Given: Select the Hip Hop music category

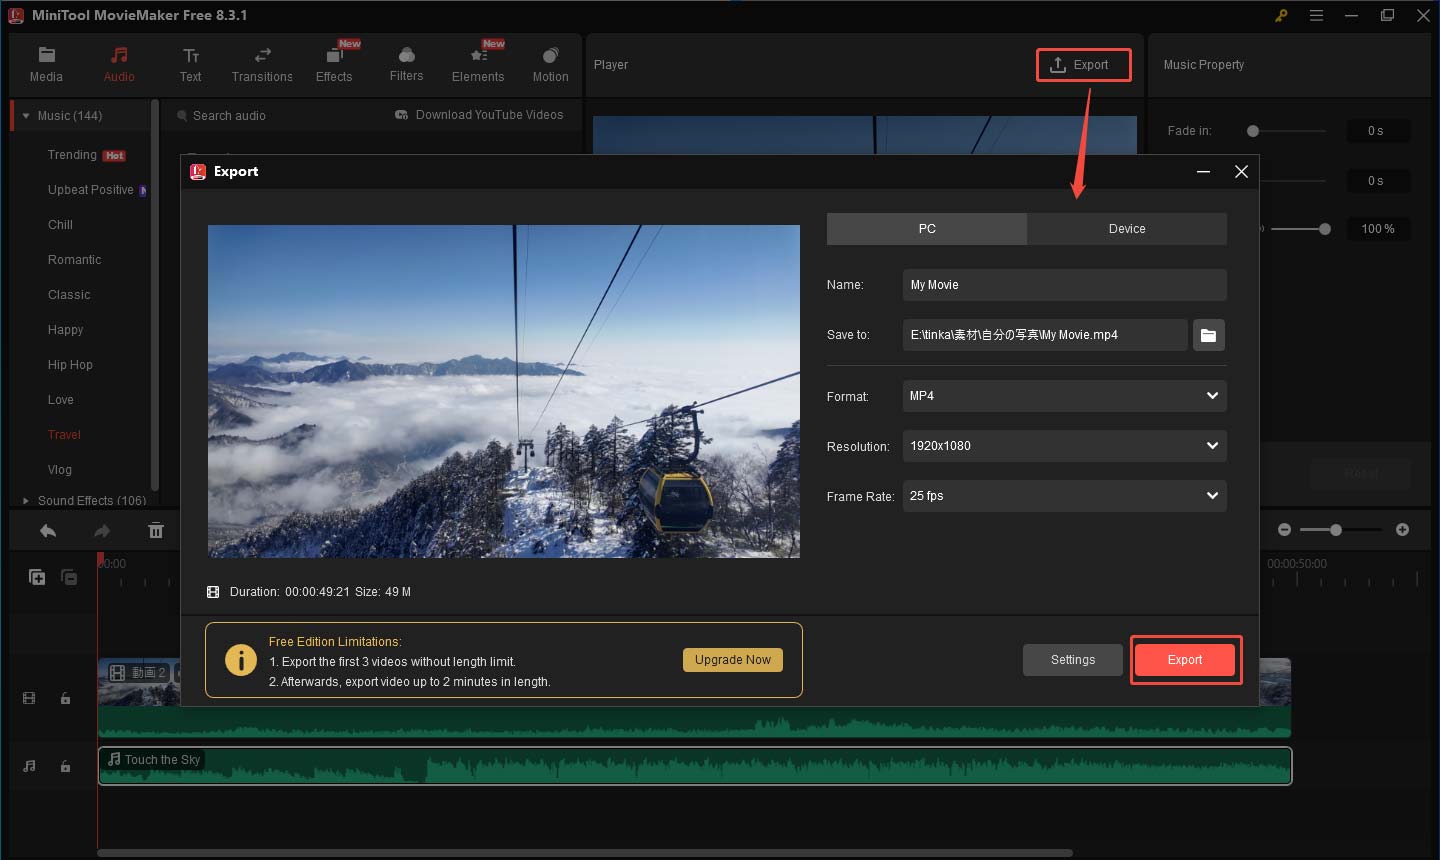Looking at the screenshot, I should [x=70, y=365].
